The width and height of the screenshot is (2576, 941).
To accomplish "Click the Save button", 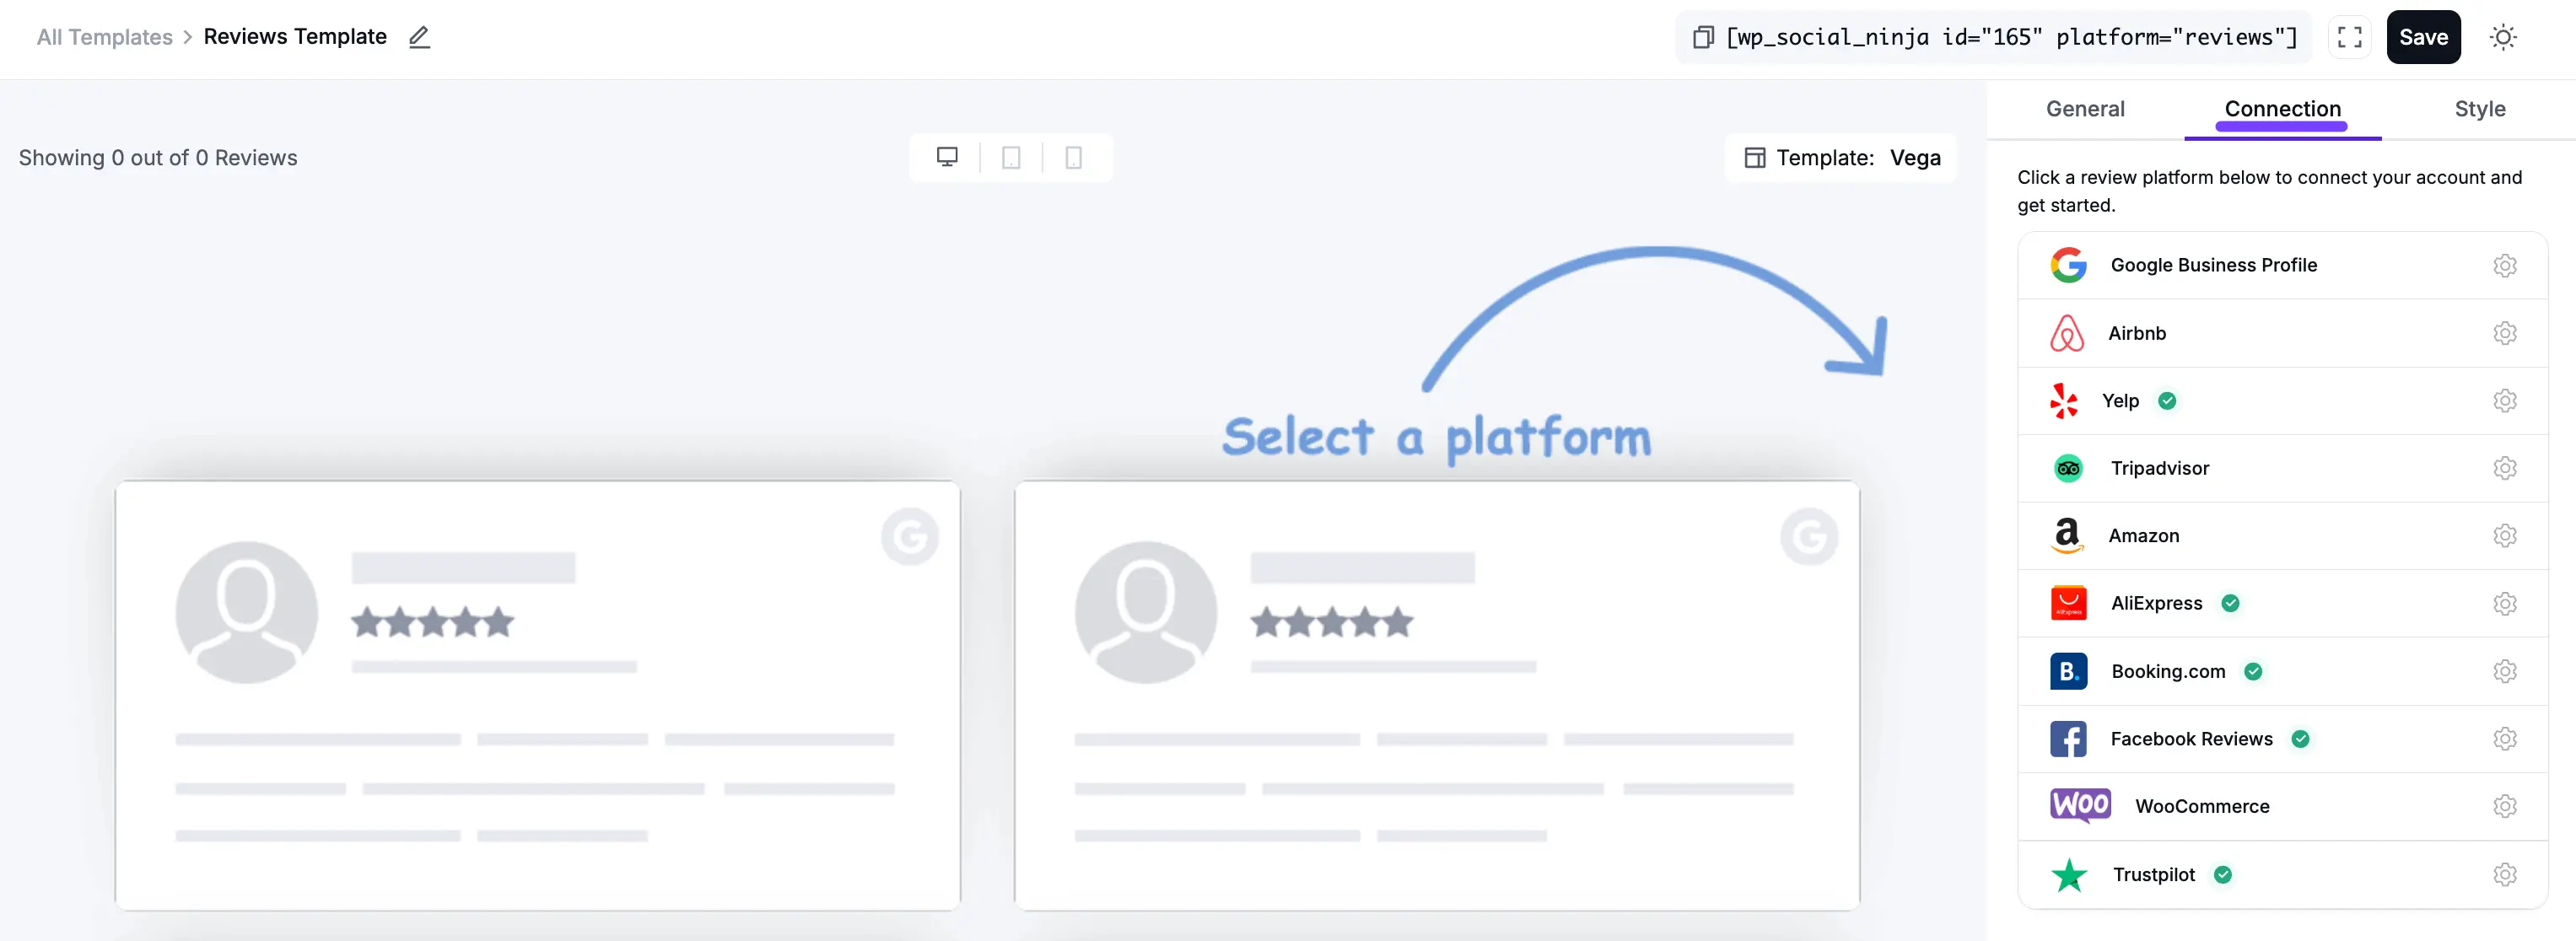I will coord(2423,36).
